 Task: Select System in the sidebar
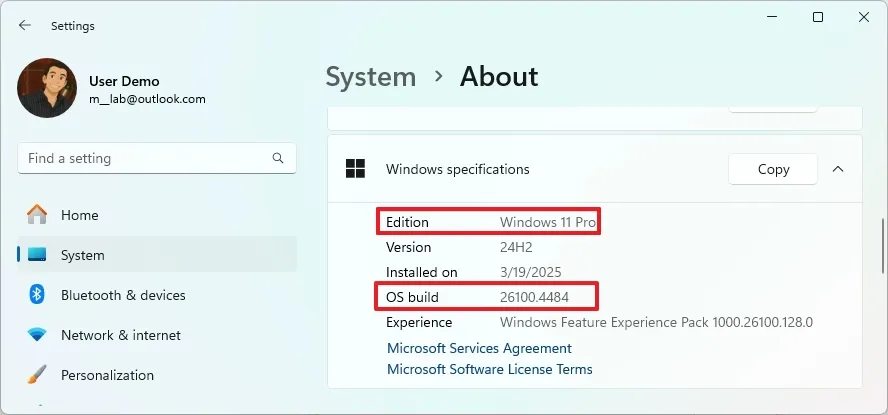point(157,255)
